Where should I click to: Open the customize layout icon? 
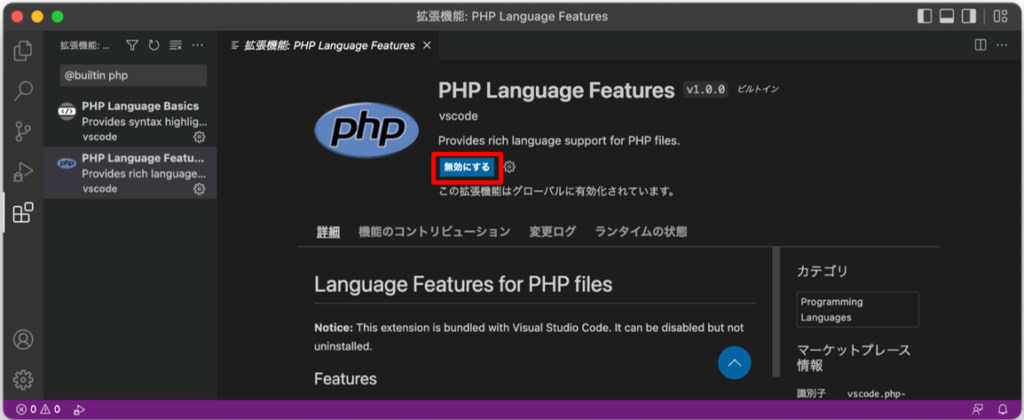click(x=1000, y=16)
